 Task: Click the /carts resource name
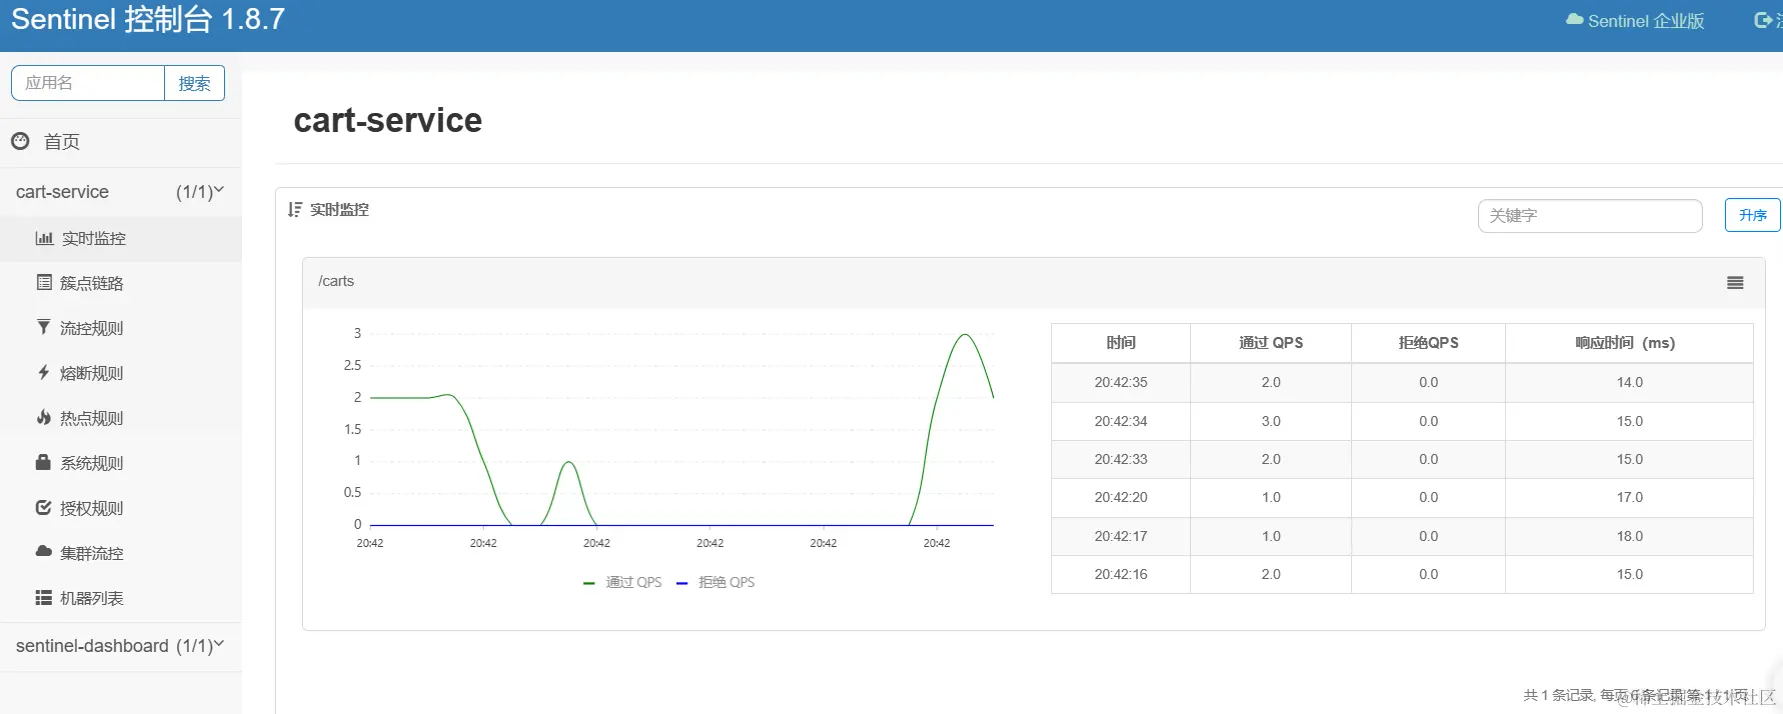pyautogui.click(x=336, y=281)
